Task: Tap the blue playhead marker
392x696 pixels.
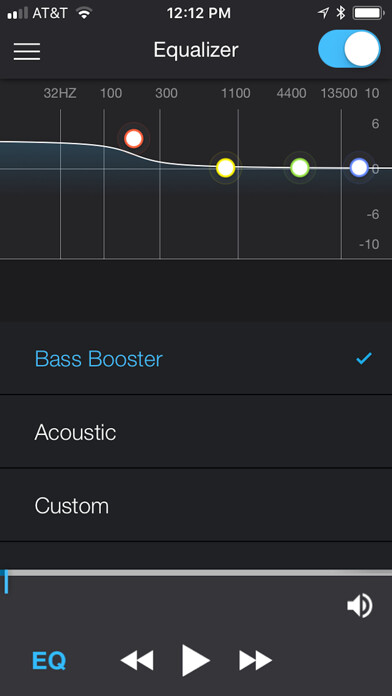Action: pyautogui.click(x=6, y=581)
